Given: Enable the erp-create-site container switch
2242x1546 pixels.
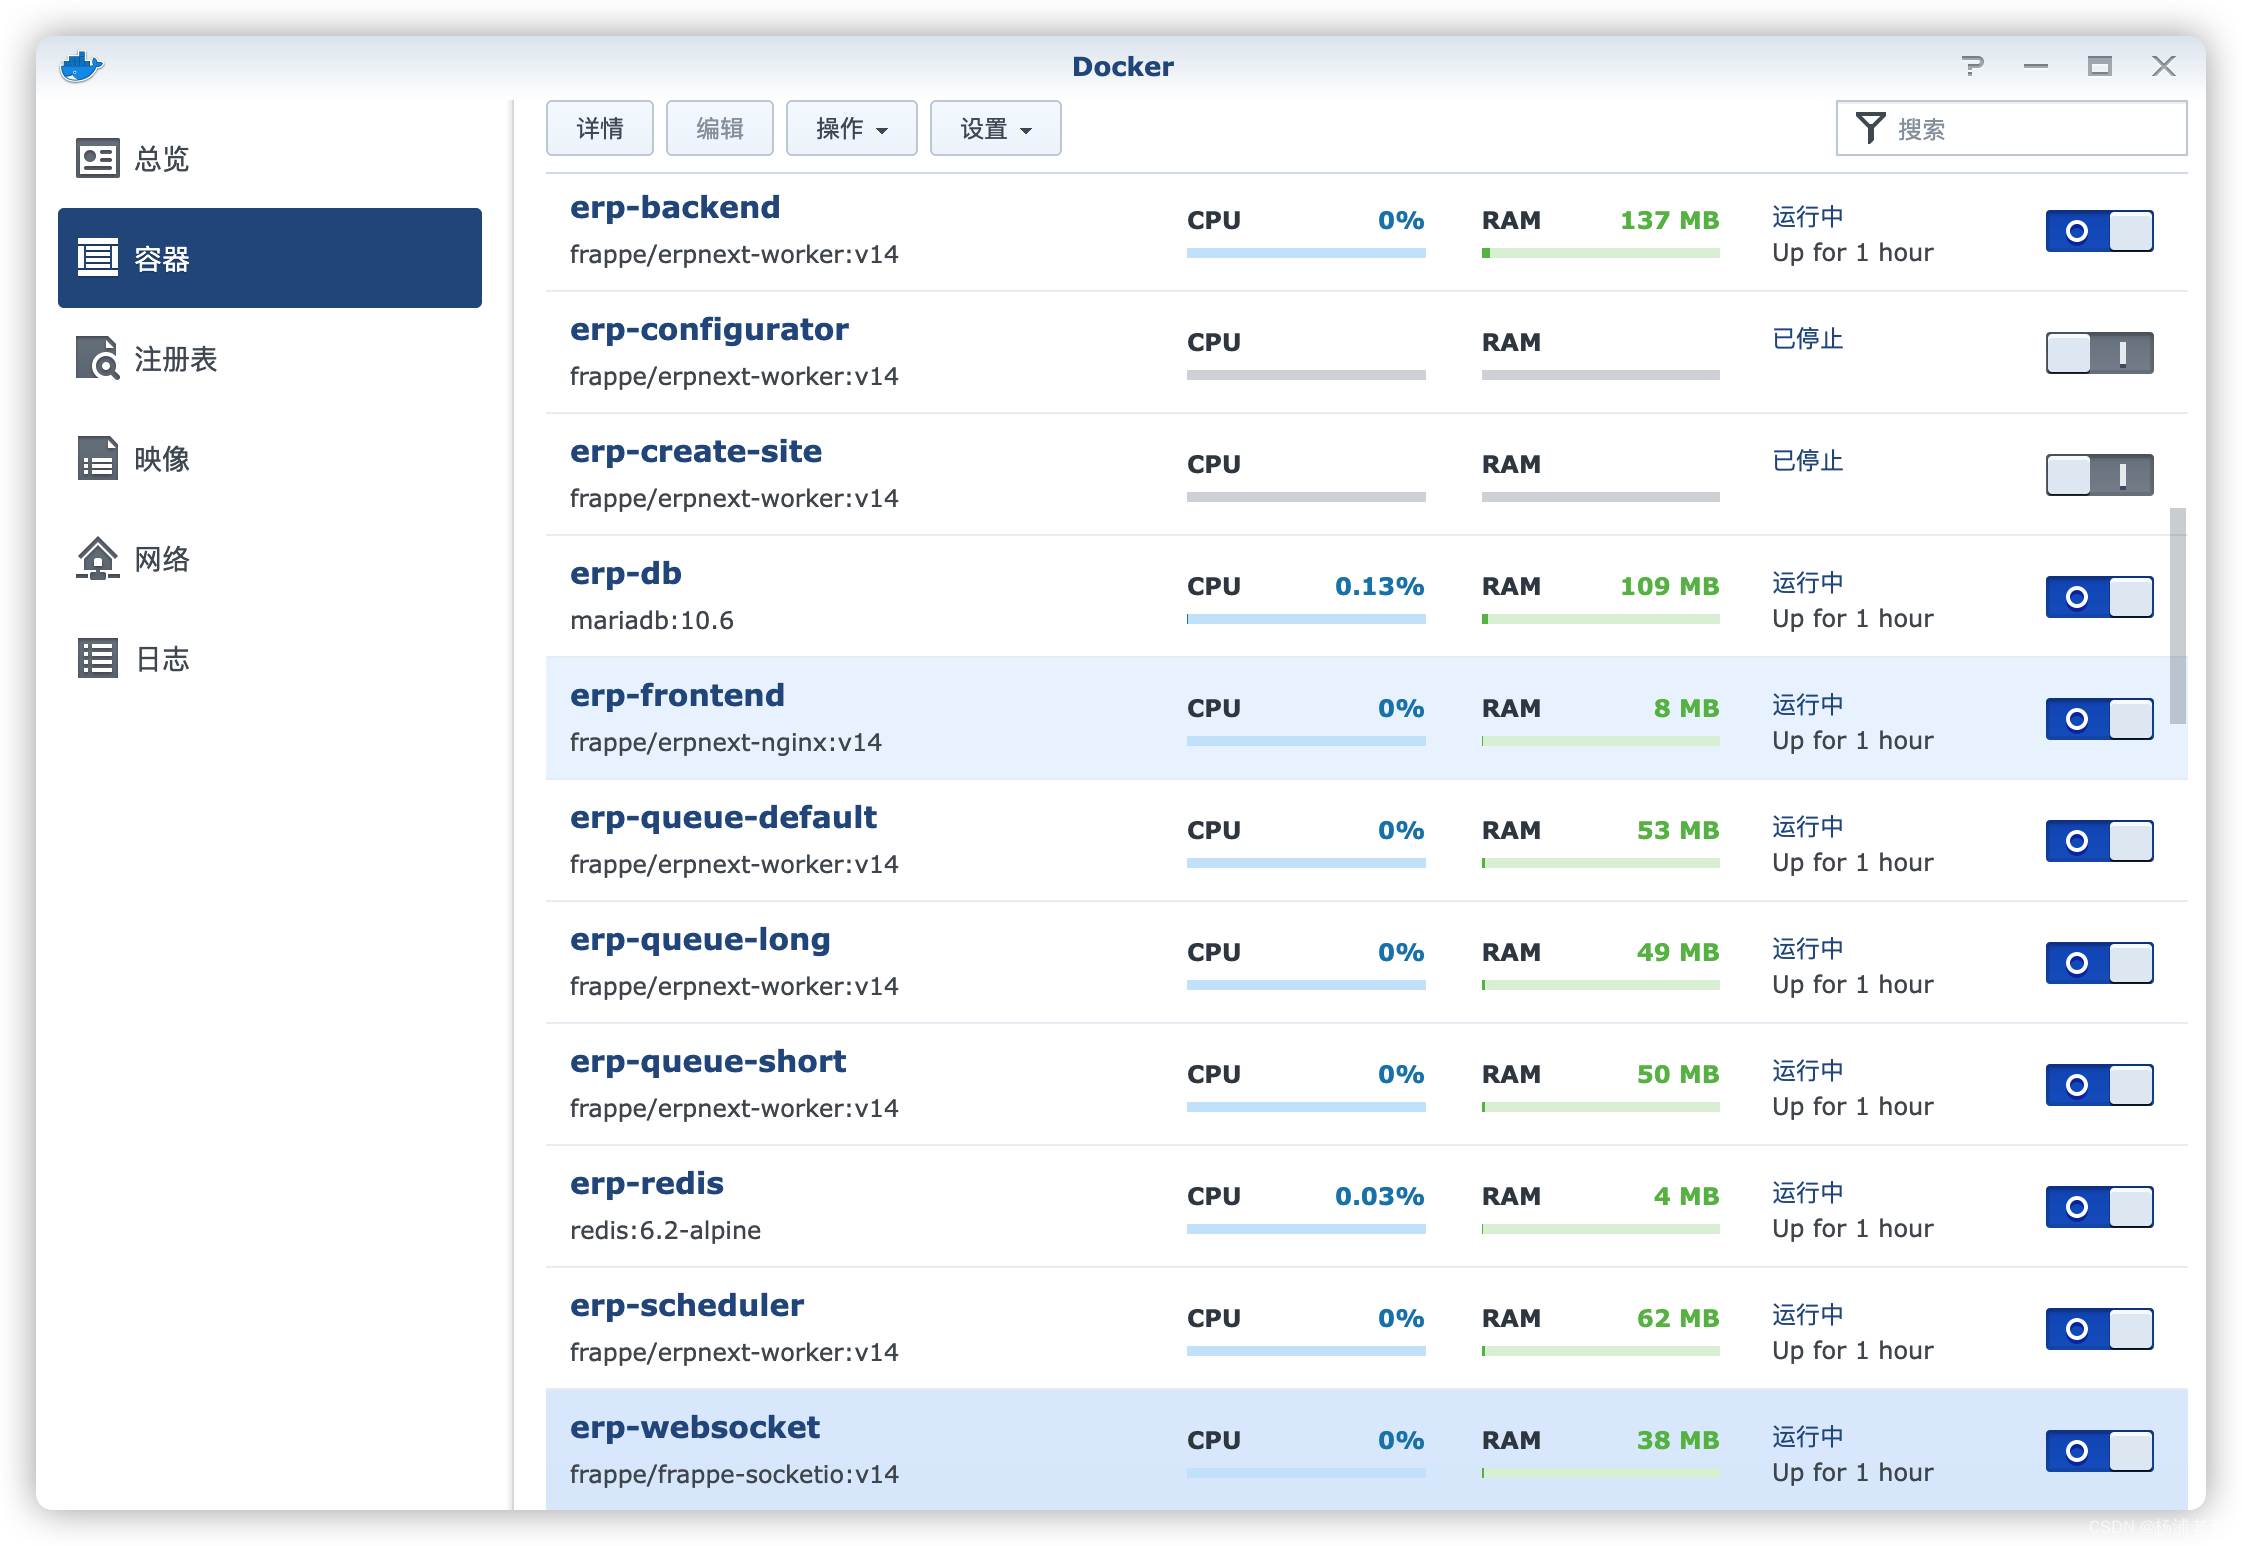Looking at the screenshot, I should [x=2099, y=475].
